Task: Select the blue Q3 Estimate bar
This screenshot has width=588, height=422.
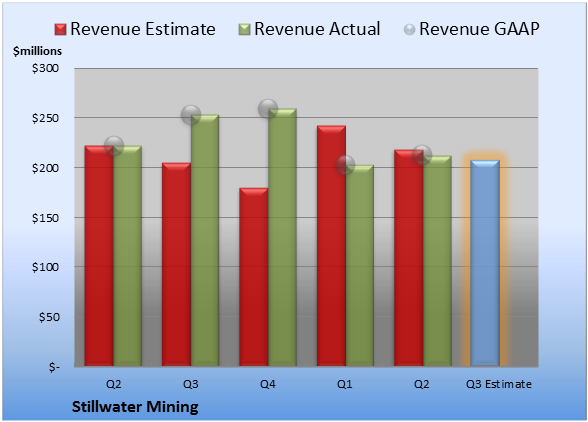Action: tap(485, 263)
